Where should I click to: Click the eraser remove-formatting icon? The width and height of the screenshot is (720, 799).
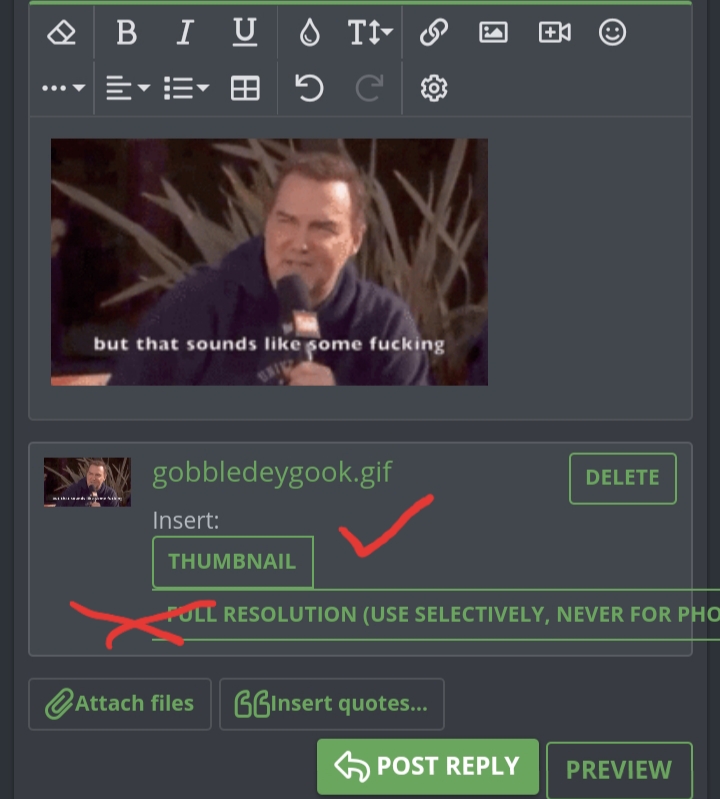(62, 33)
